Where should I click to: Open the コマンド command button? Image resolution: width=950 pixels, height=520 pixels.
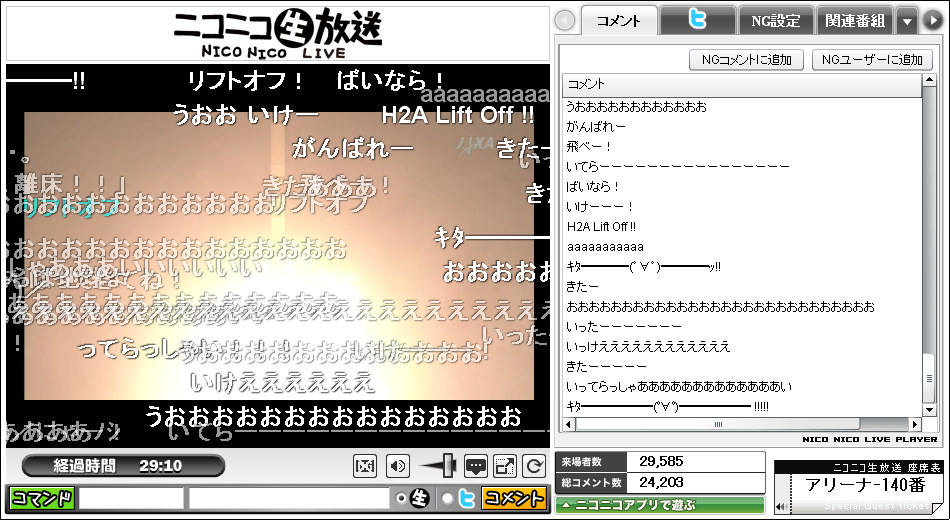click(x=42, y=498)
